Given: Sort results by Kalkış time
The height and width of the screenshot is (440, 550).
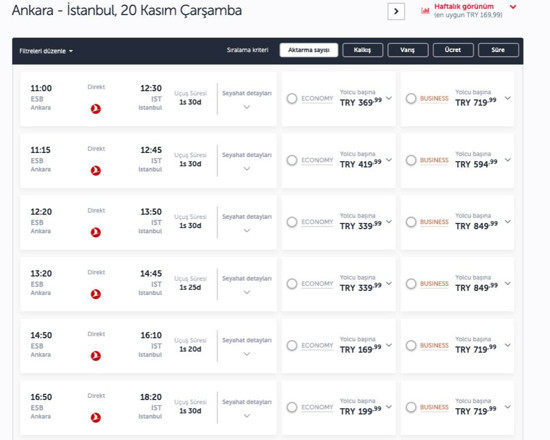Looking at the screenshot, I should (362, 50).
